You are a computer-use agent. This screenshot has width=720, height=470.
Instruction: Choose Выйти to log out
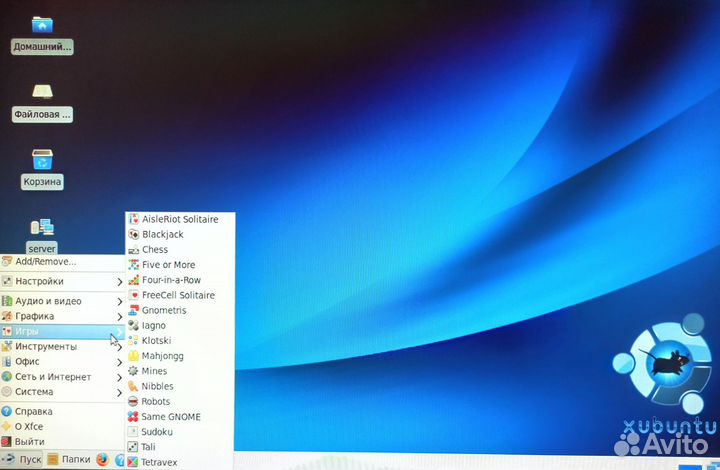[62, 442]
